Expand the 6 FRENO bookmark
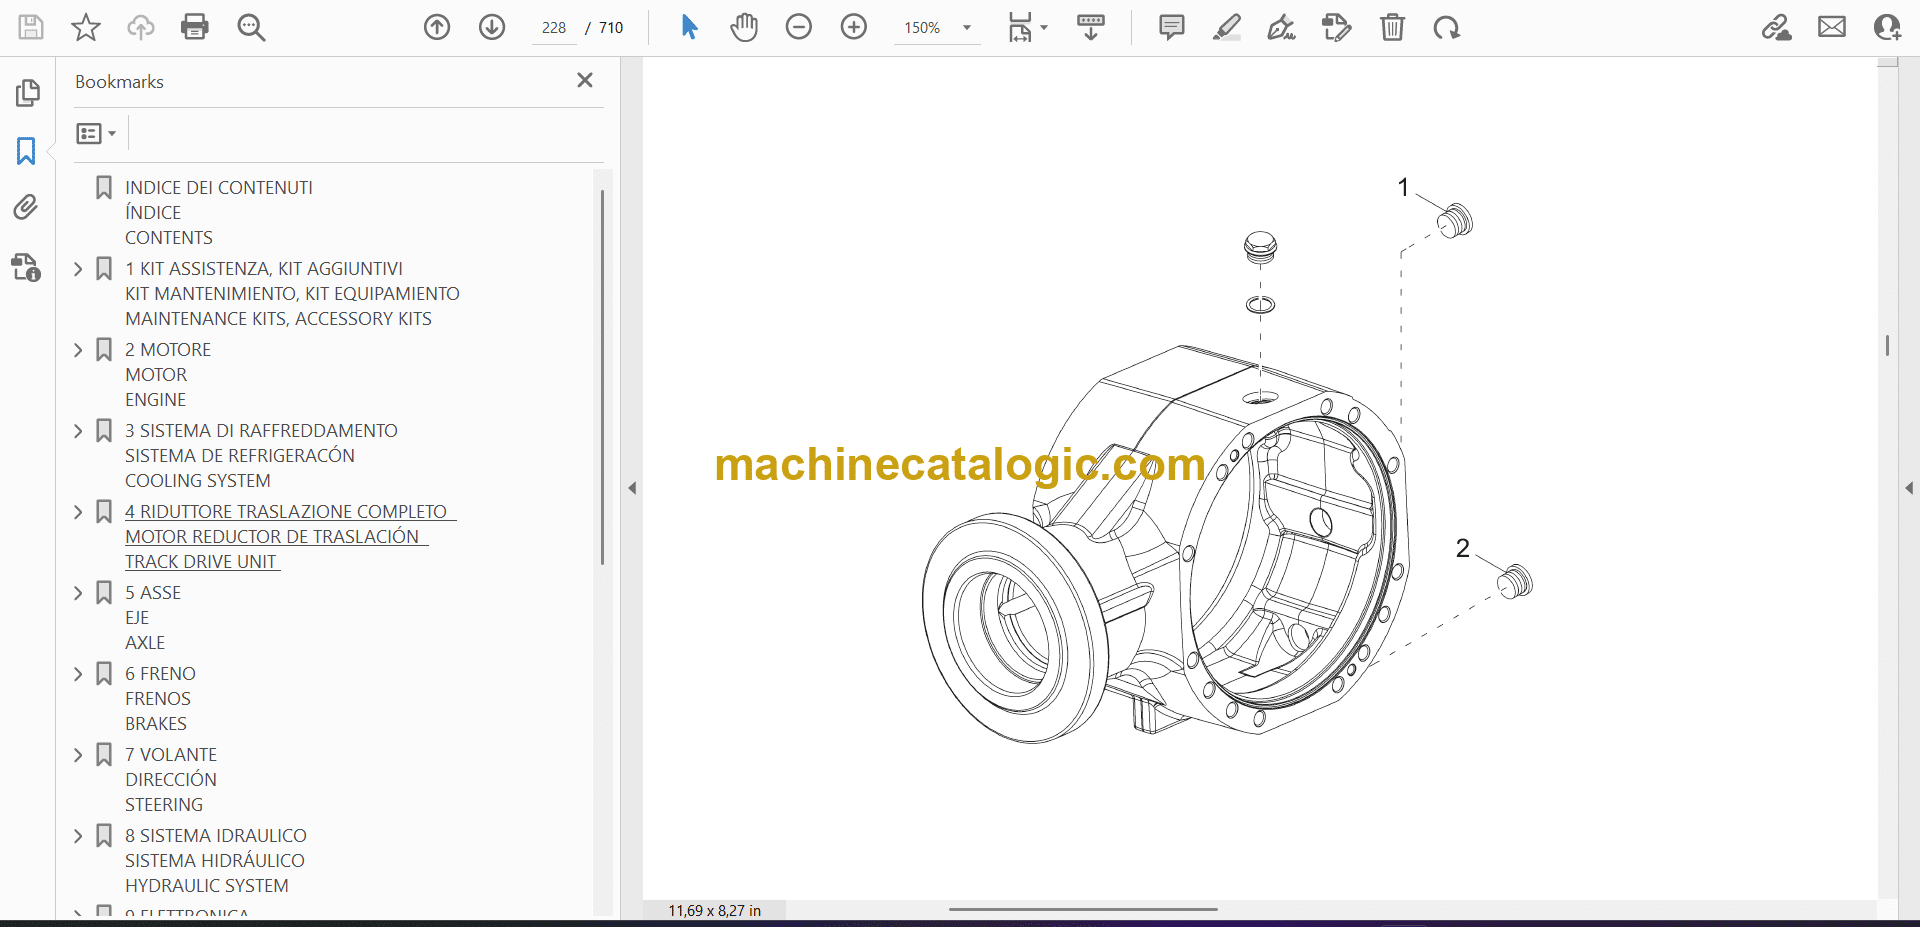This screenshot has height=927, width=1920. [78, 674]
